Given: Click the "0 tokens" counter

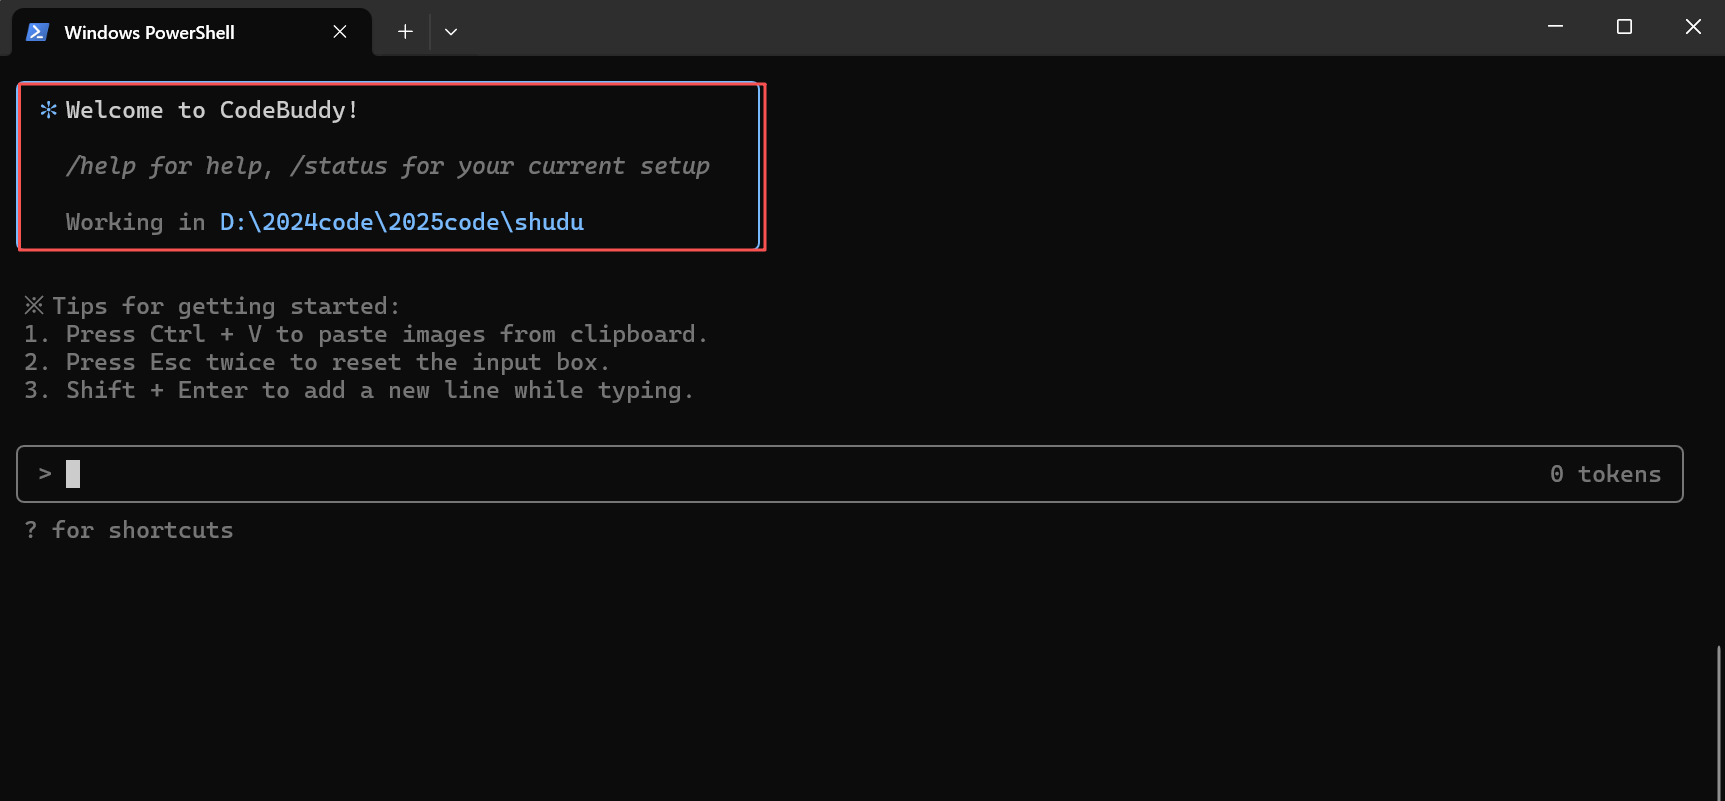Looking at the screenshot, I should [x=1605, y=474].
